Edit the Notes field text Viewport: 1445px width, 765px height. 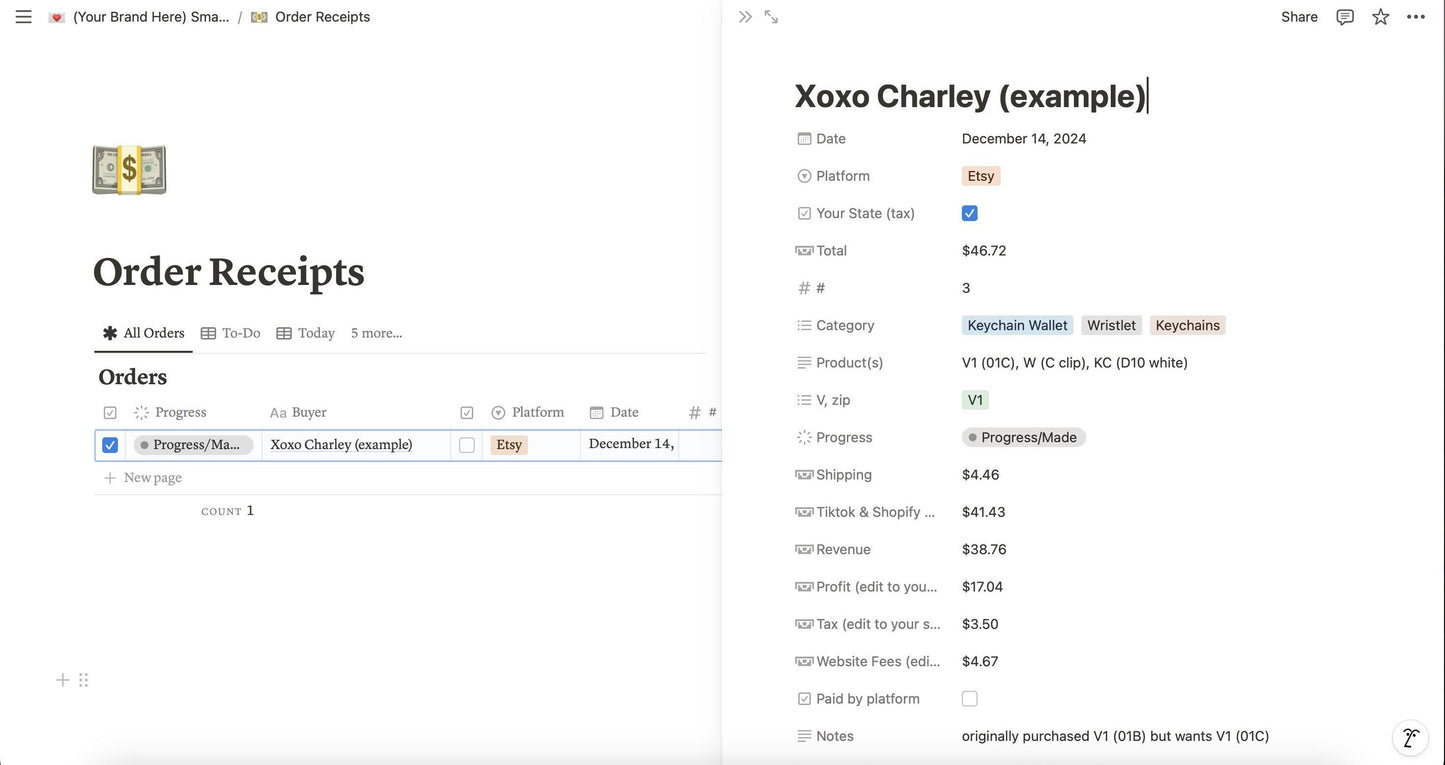click(x=1115, y=736)
